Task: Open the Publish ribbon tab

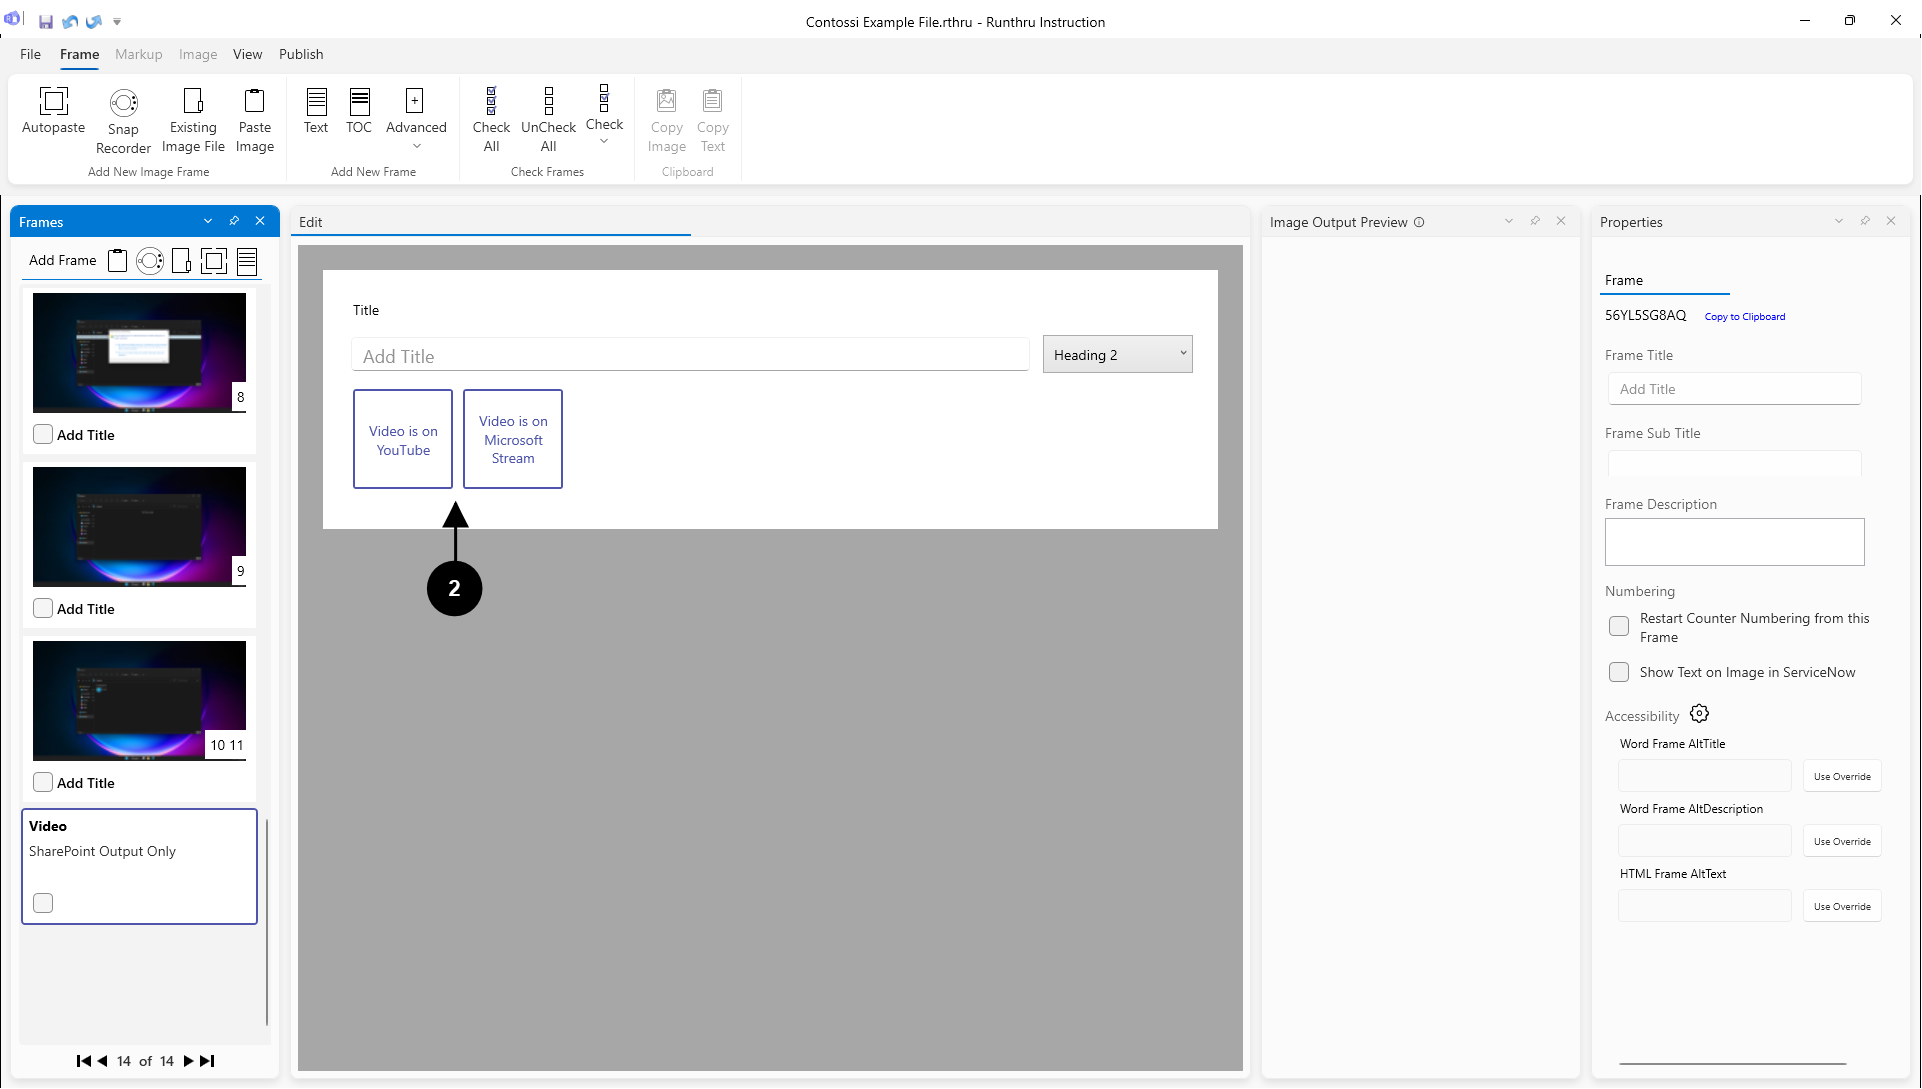Action: pos(301,54)
